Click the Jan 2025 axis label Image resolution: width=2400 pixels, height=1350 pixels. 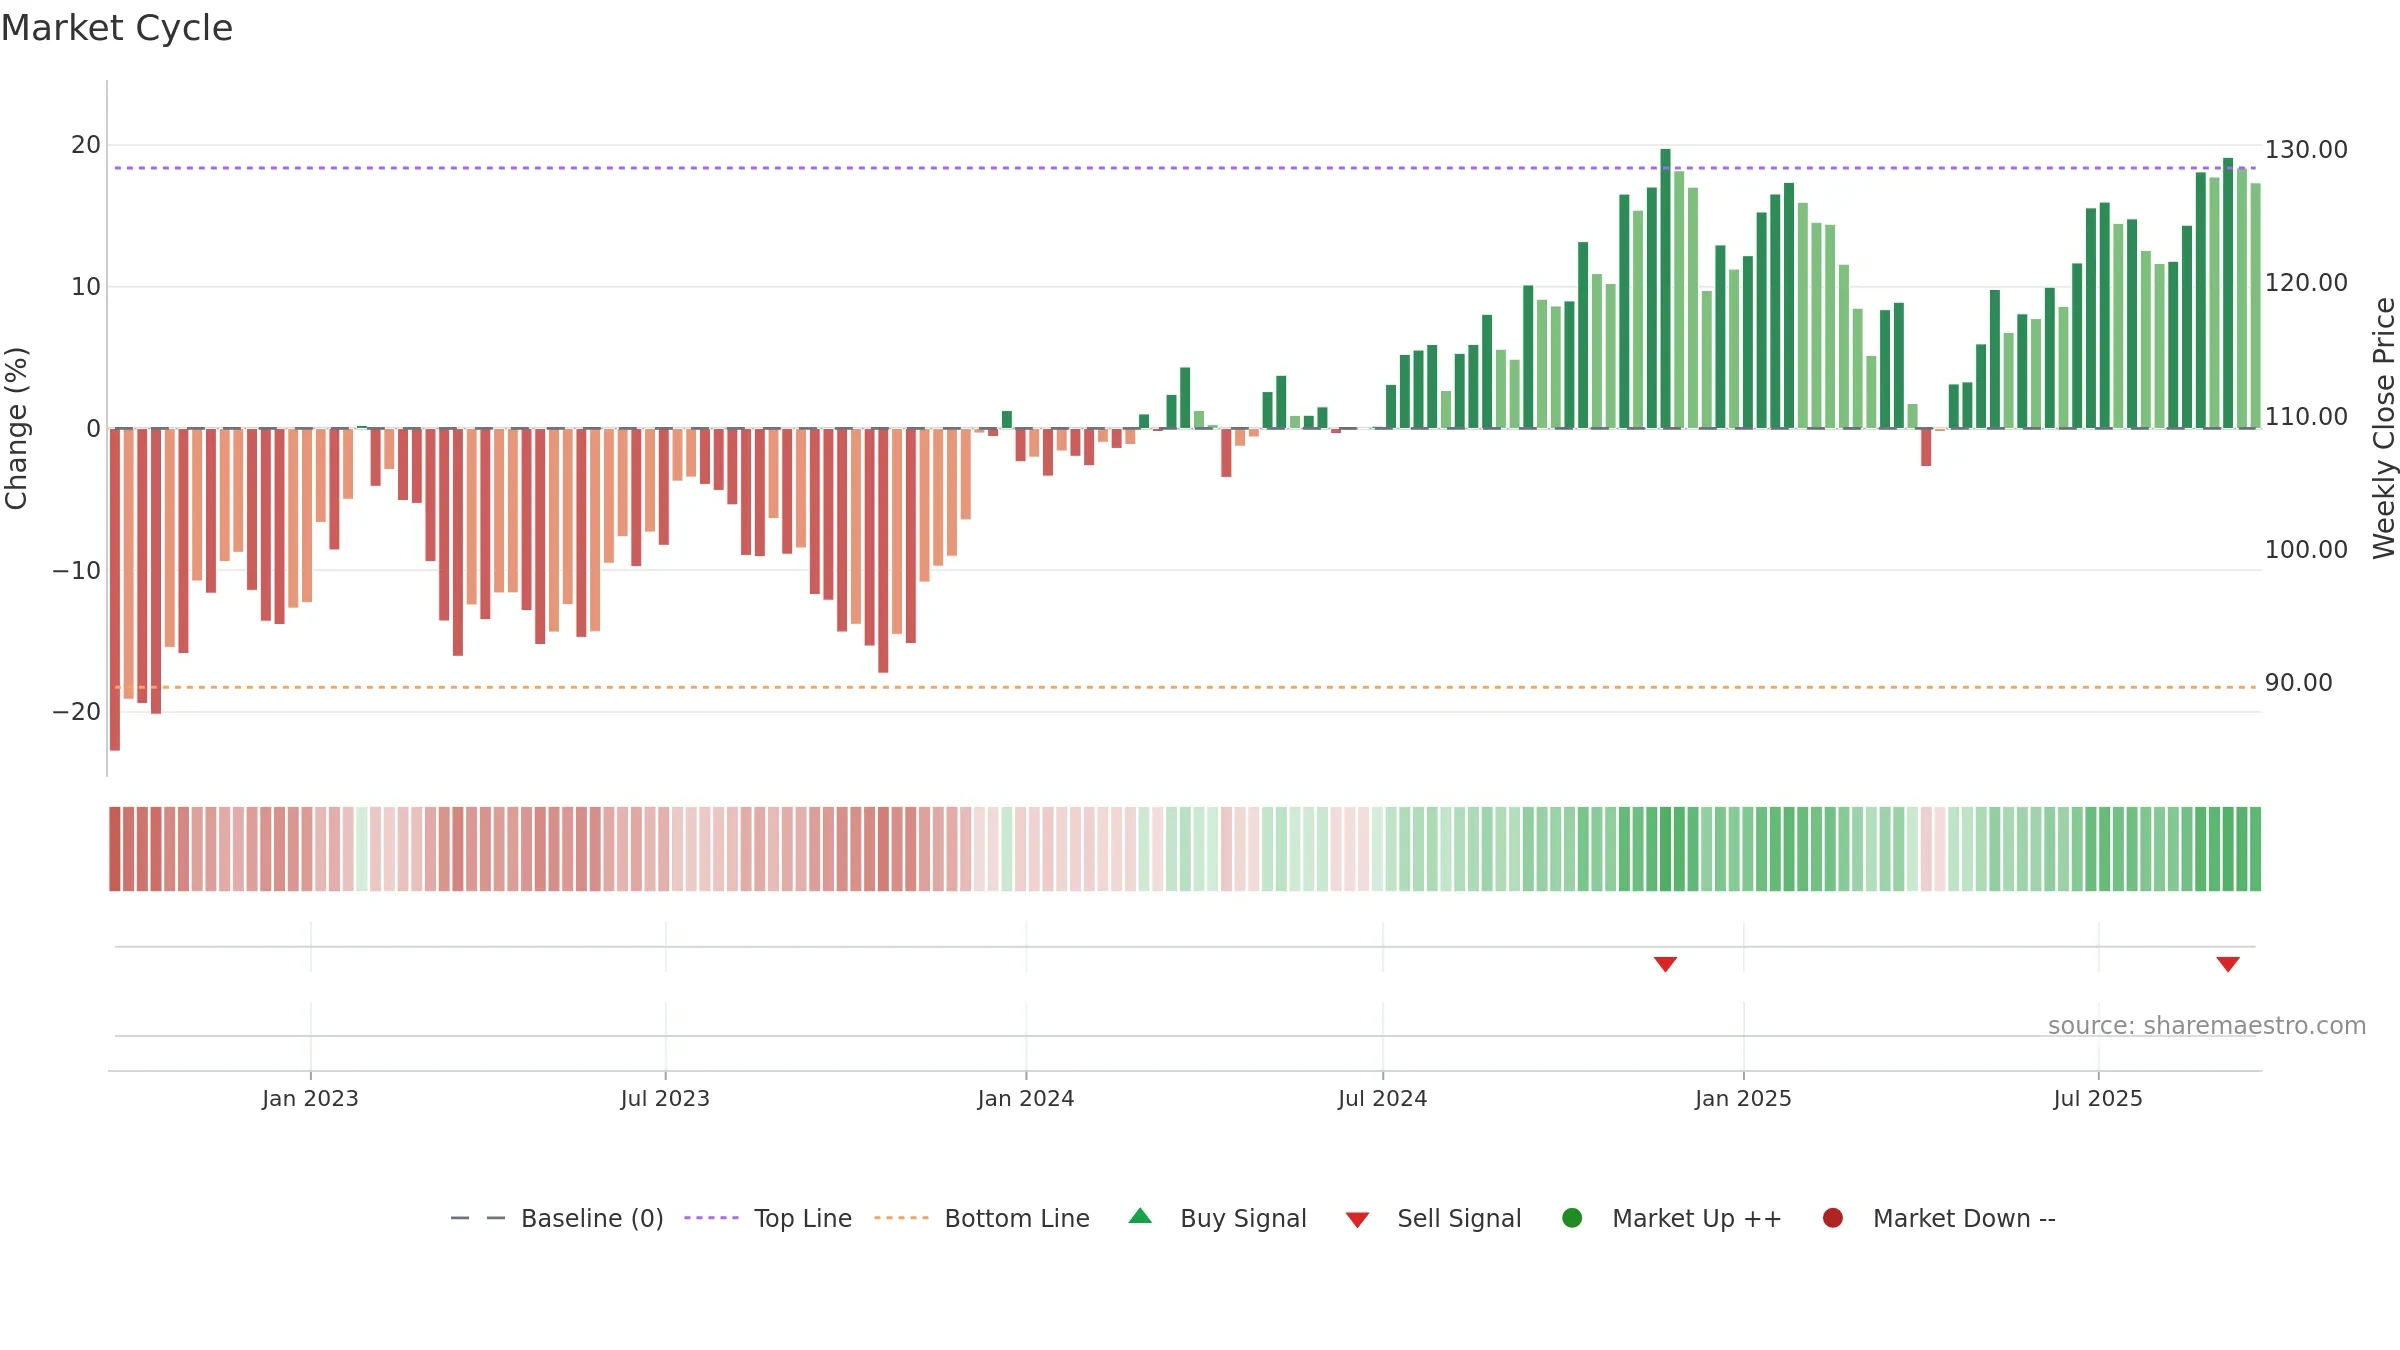tap(1743, 1098)
